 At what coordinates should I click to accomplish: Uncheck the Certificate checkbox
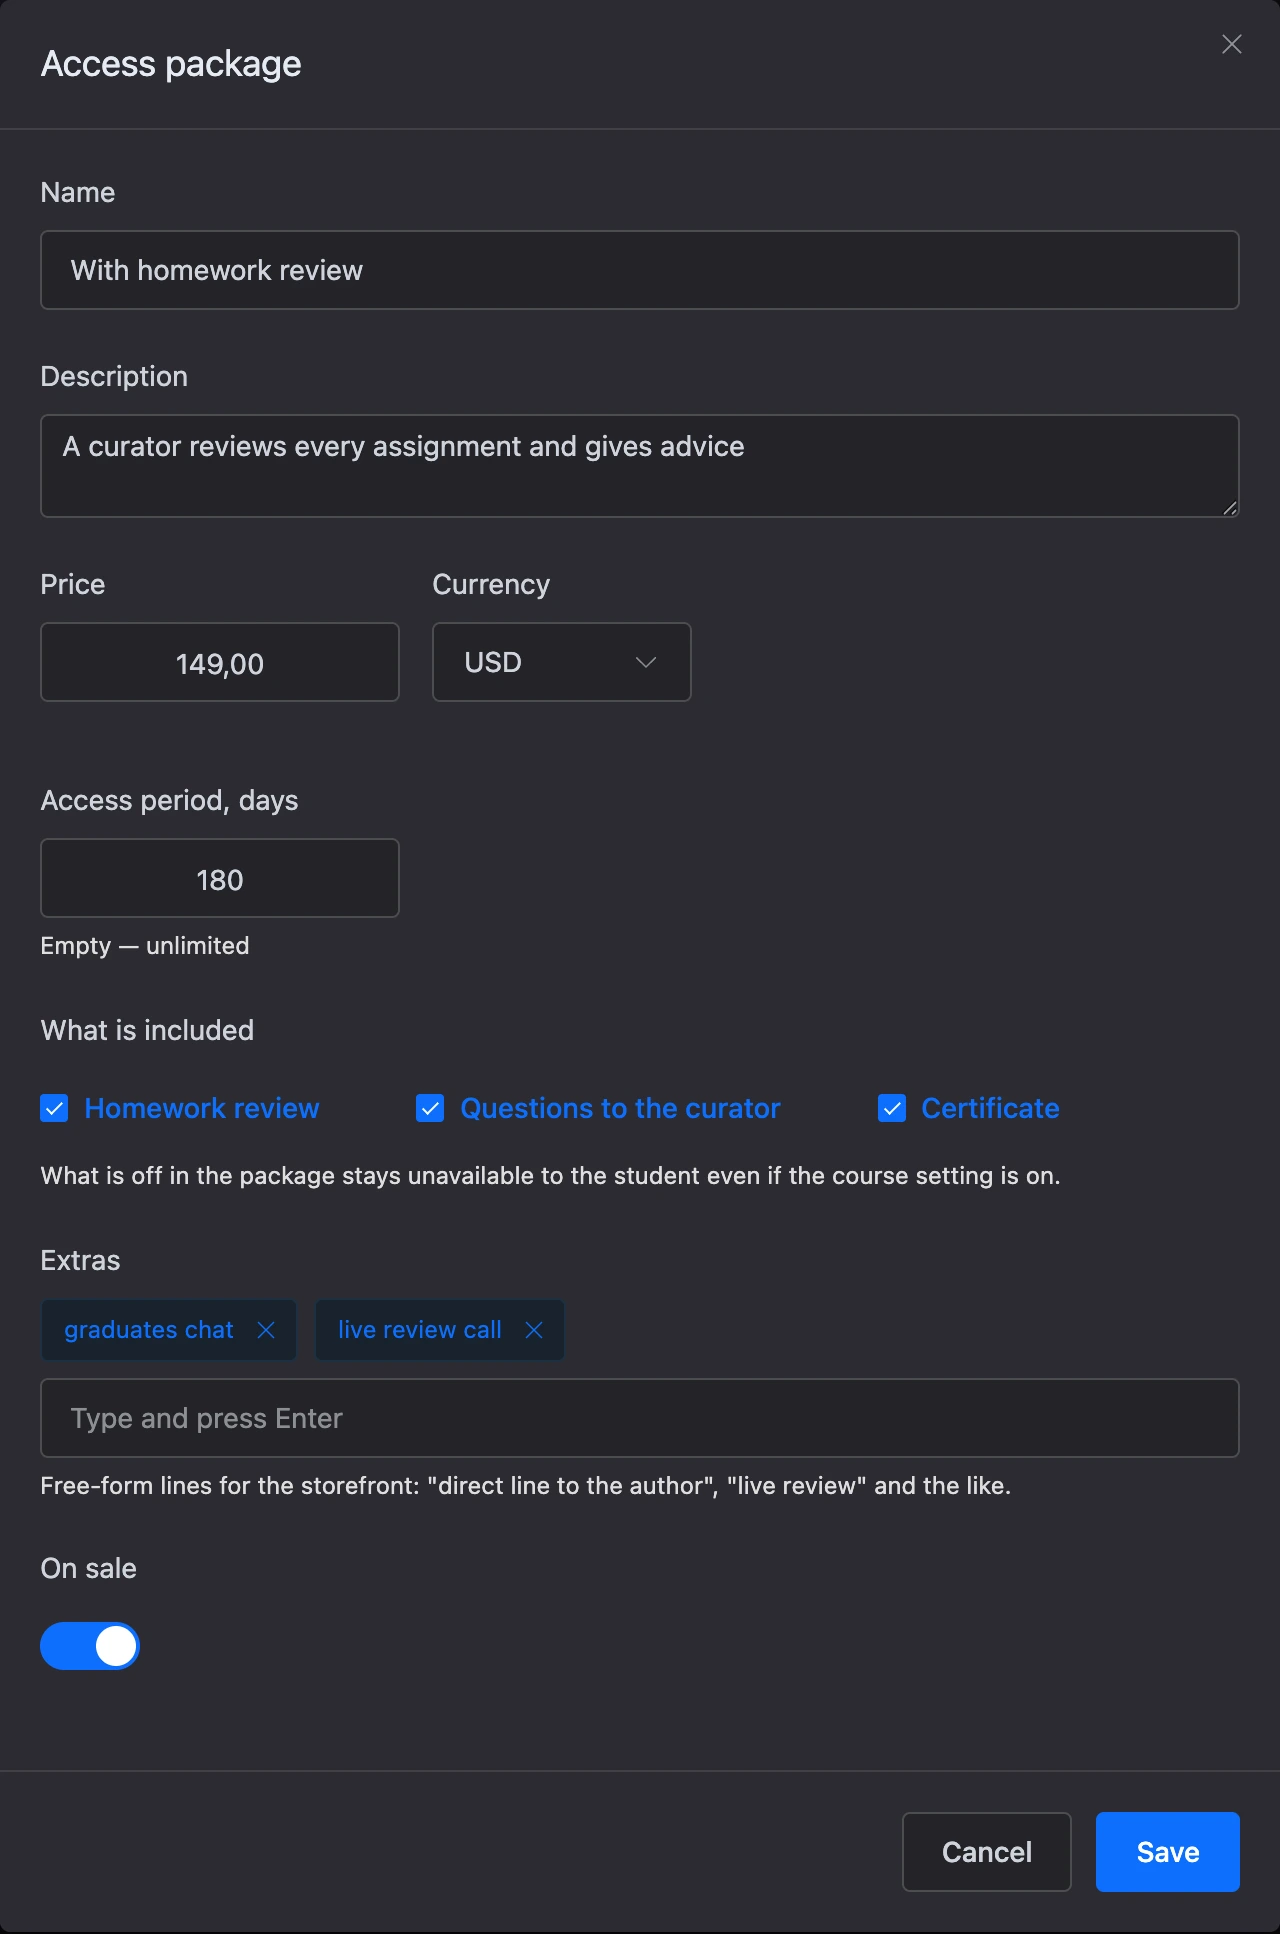click(x=892, y=1108)
